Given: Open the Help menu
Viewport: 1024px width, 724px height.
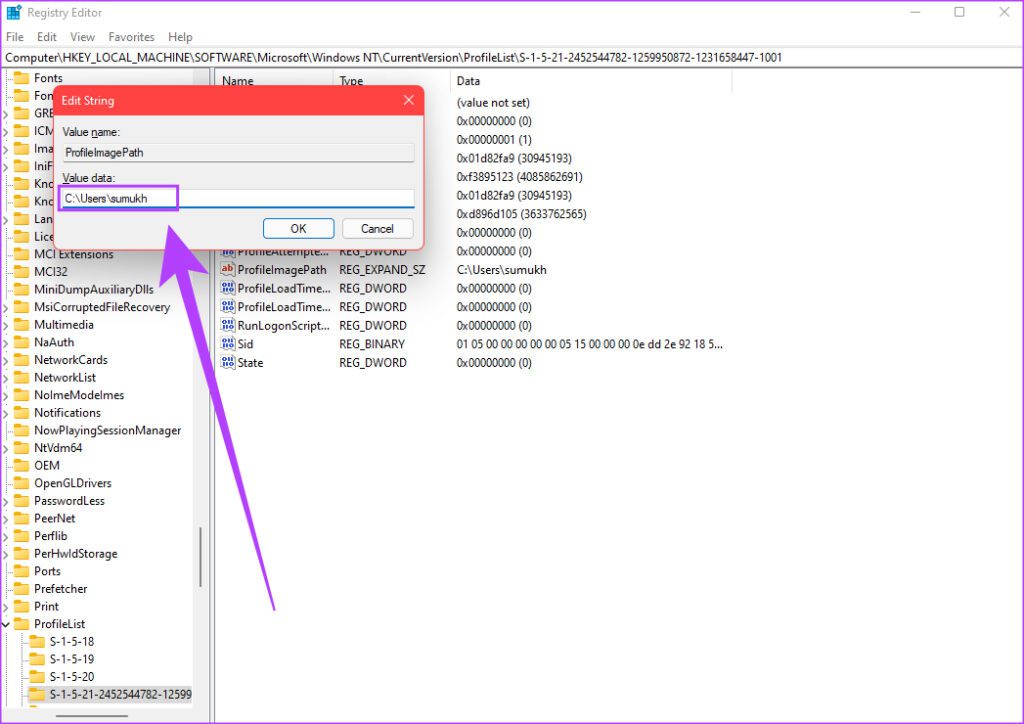Looking at the screenshot, I should 180,37.
